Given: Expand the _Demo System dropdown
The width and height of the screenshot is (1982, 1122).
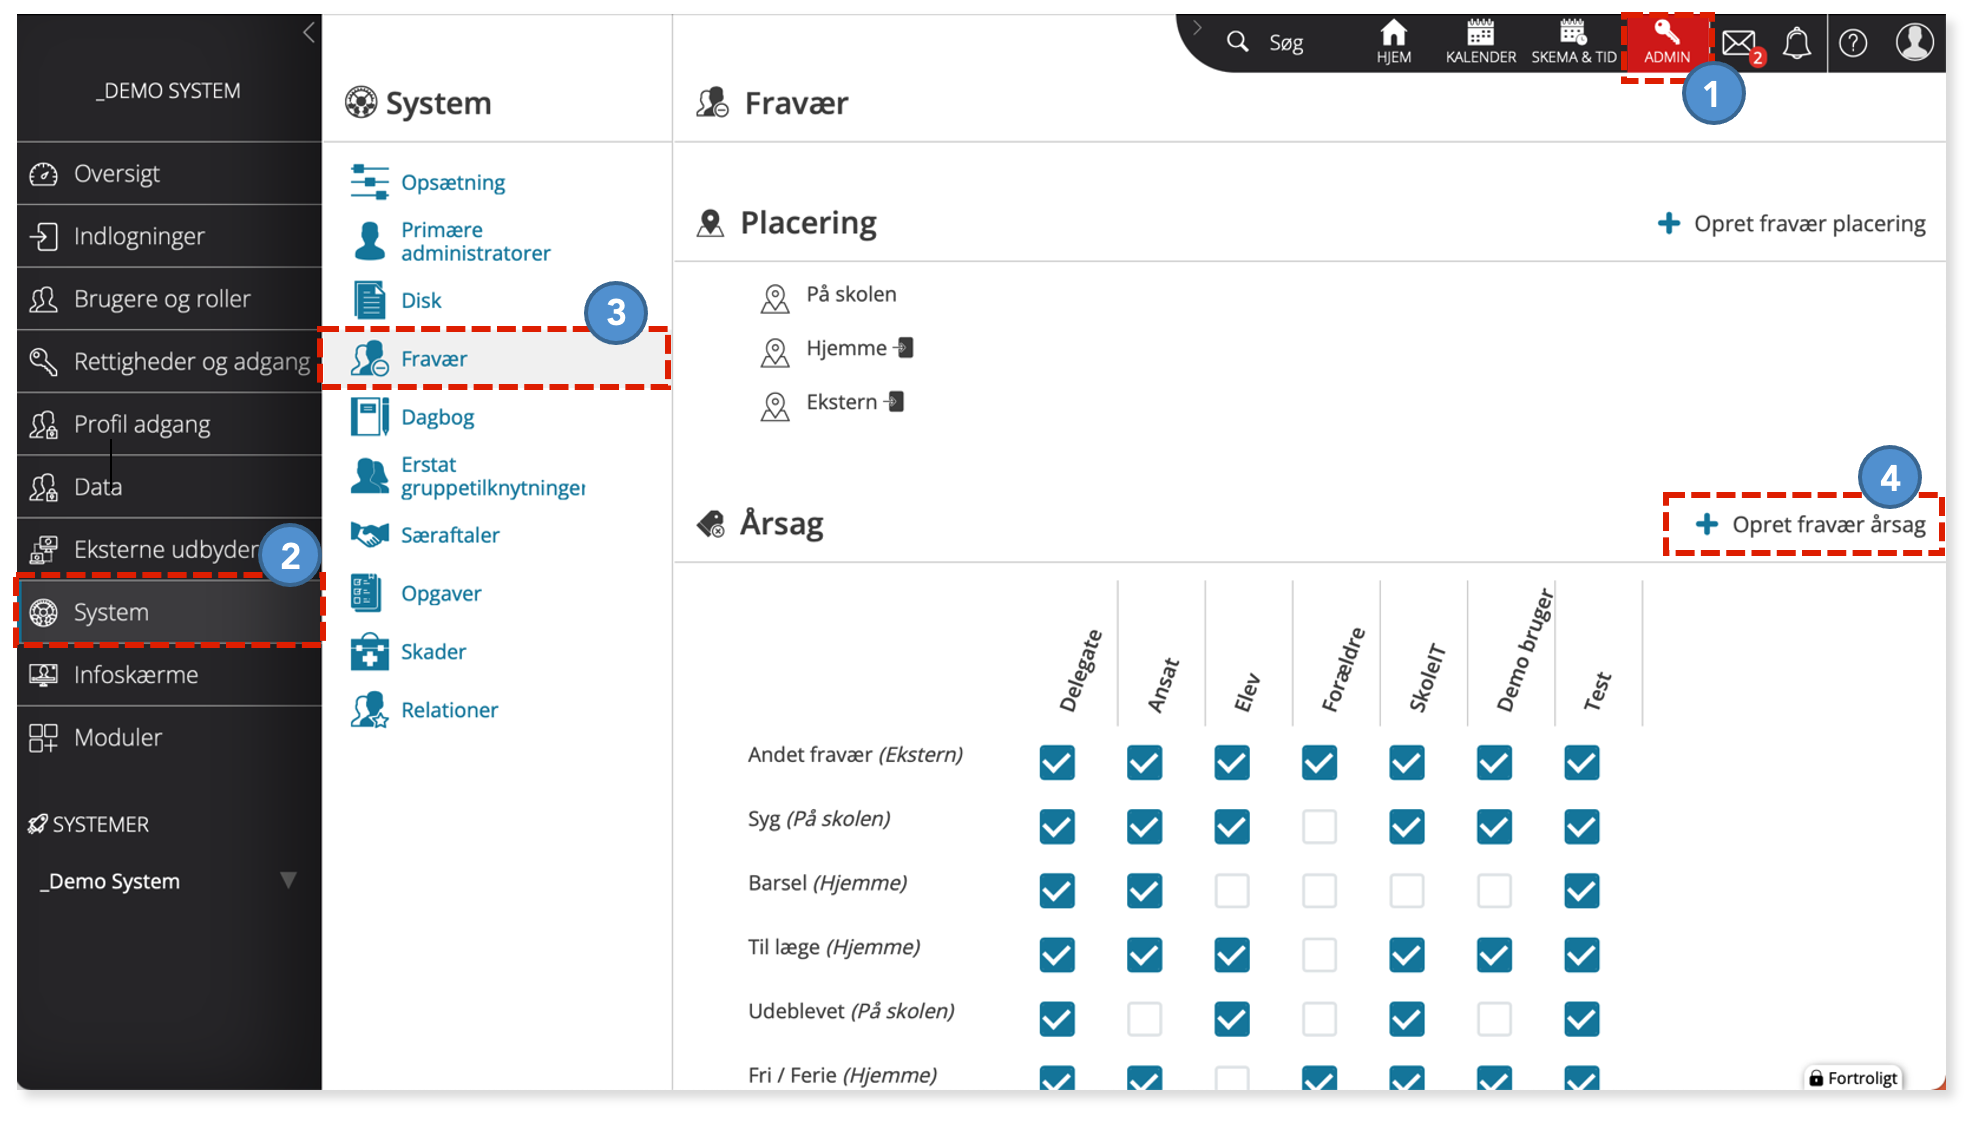Looking at the screenshot, I should click(x=288, y=880).
